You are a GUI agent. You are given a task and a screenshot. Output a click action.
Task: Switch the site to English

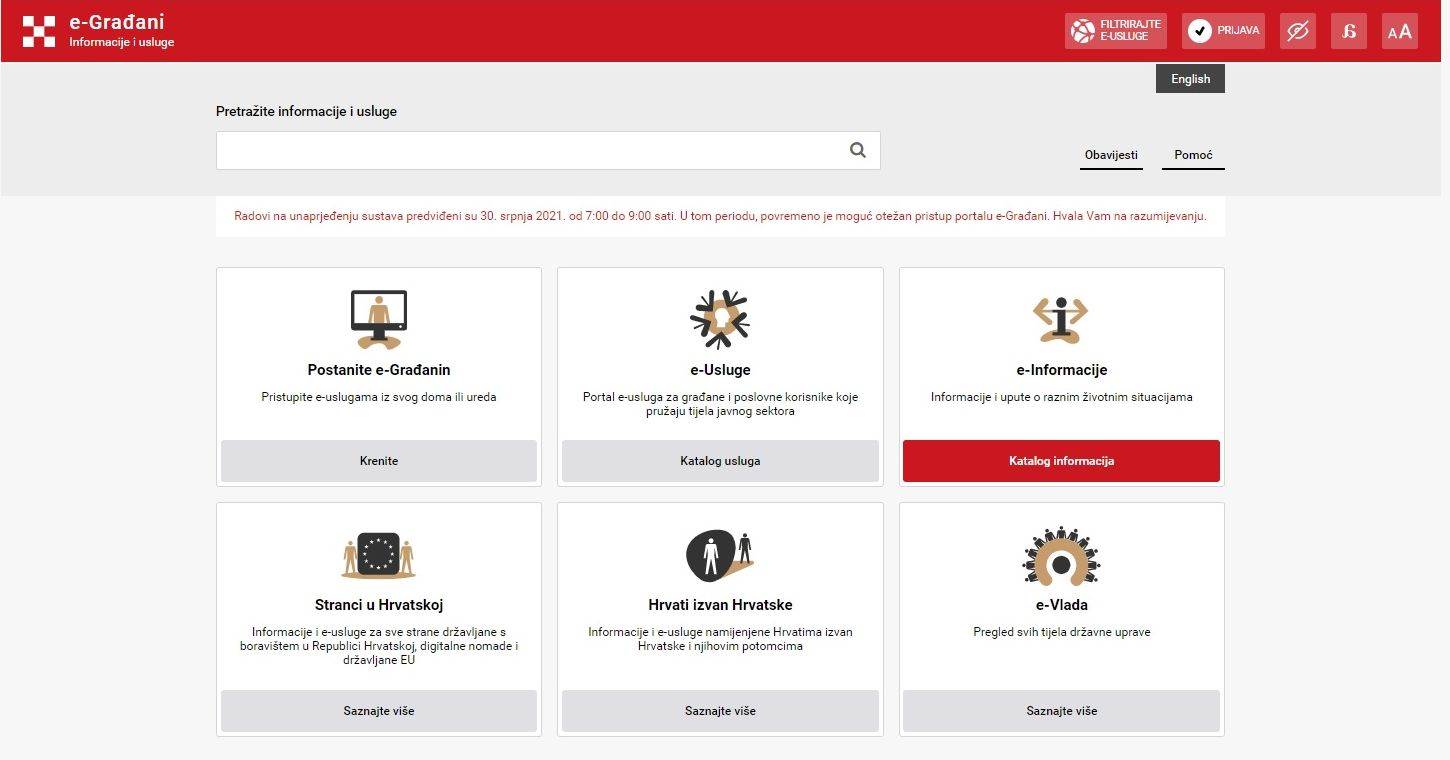(x=1189, y=78)
